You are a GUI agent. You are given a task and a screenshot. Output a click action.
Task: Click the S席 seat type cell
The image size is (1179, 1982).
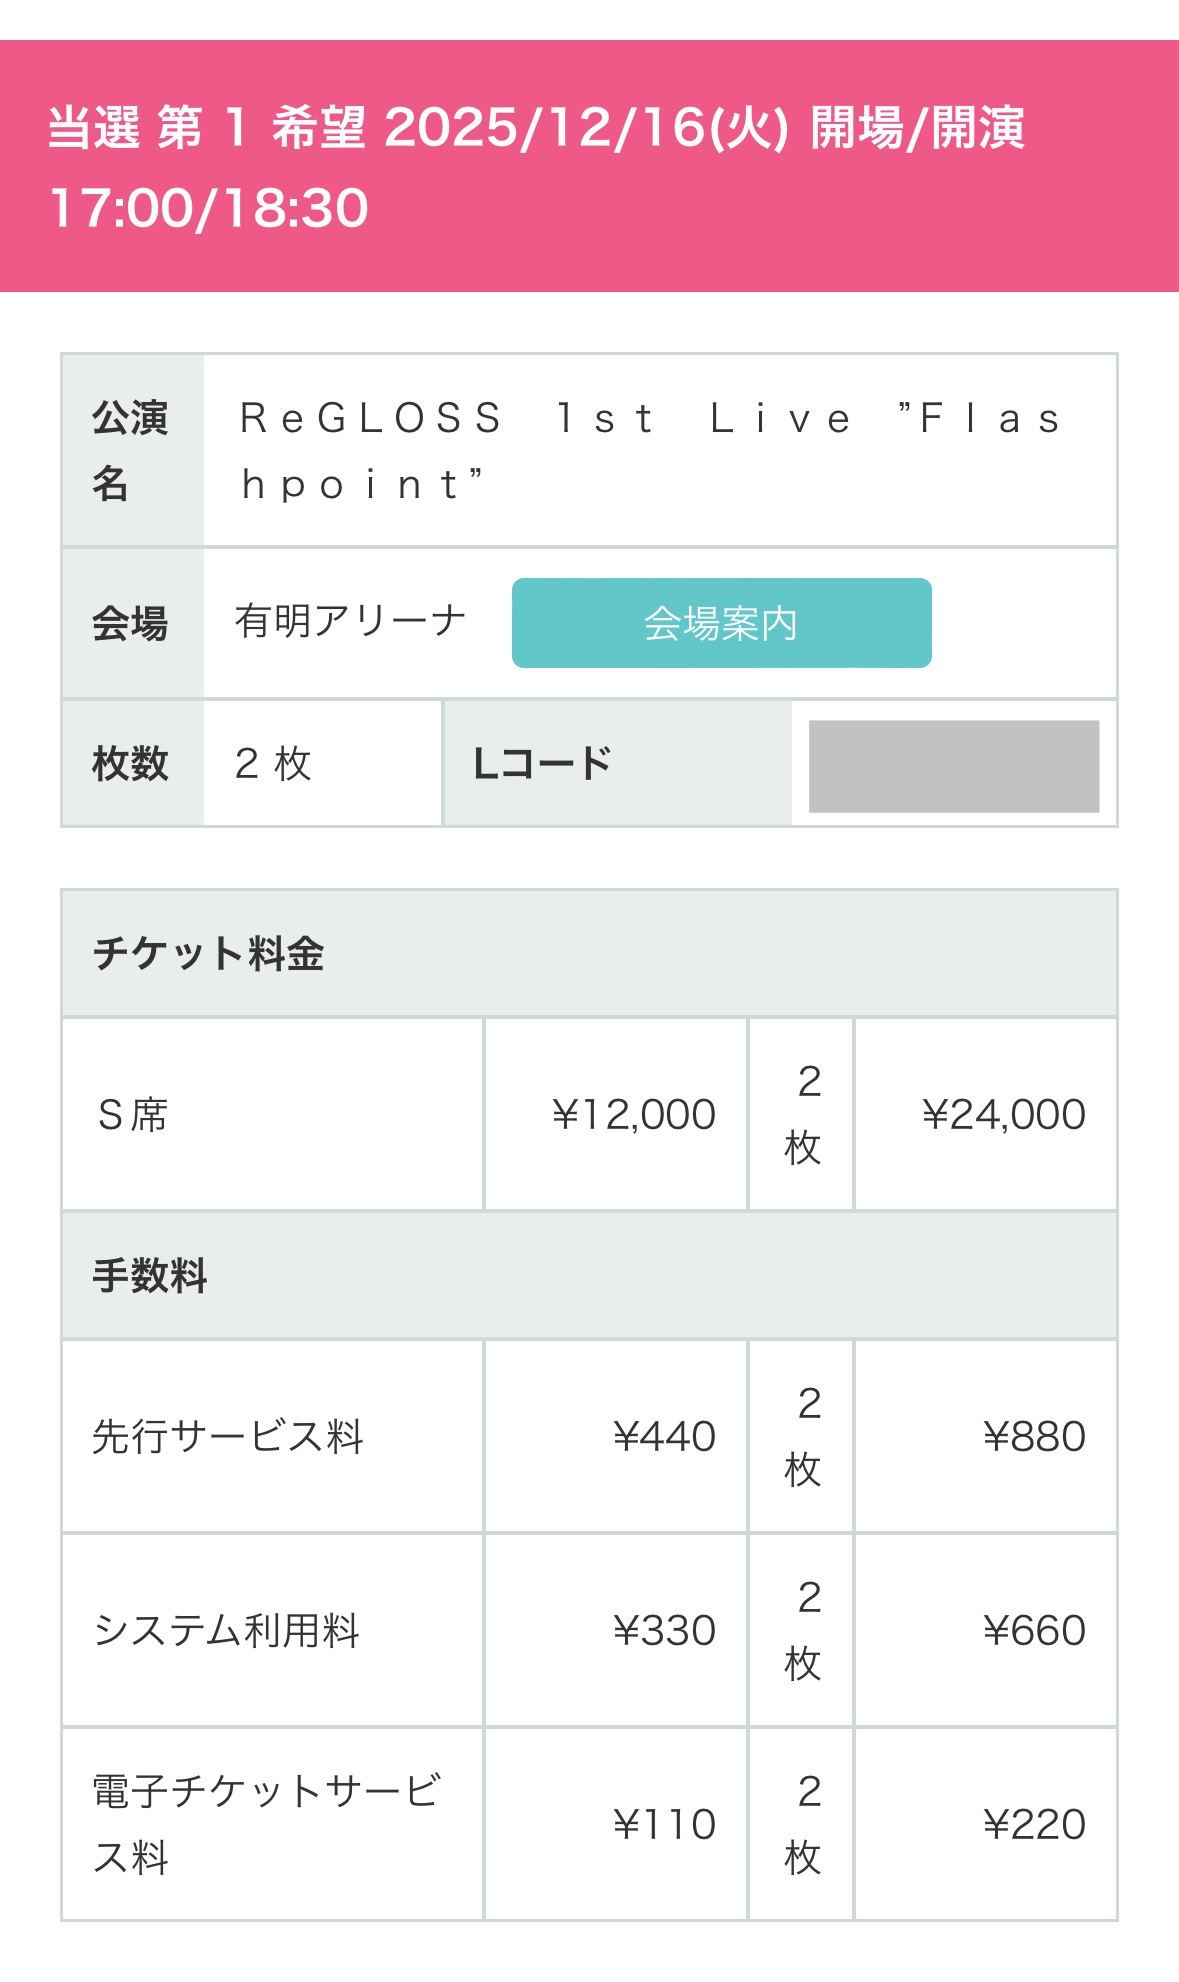point(134,1114)
